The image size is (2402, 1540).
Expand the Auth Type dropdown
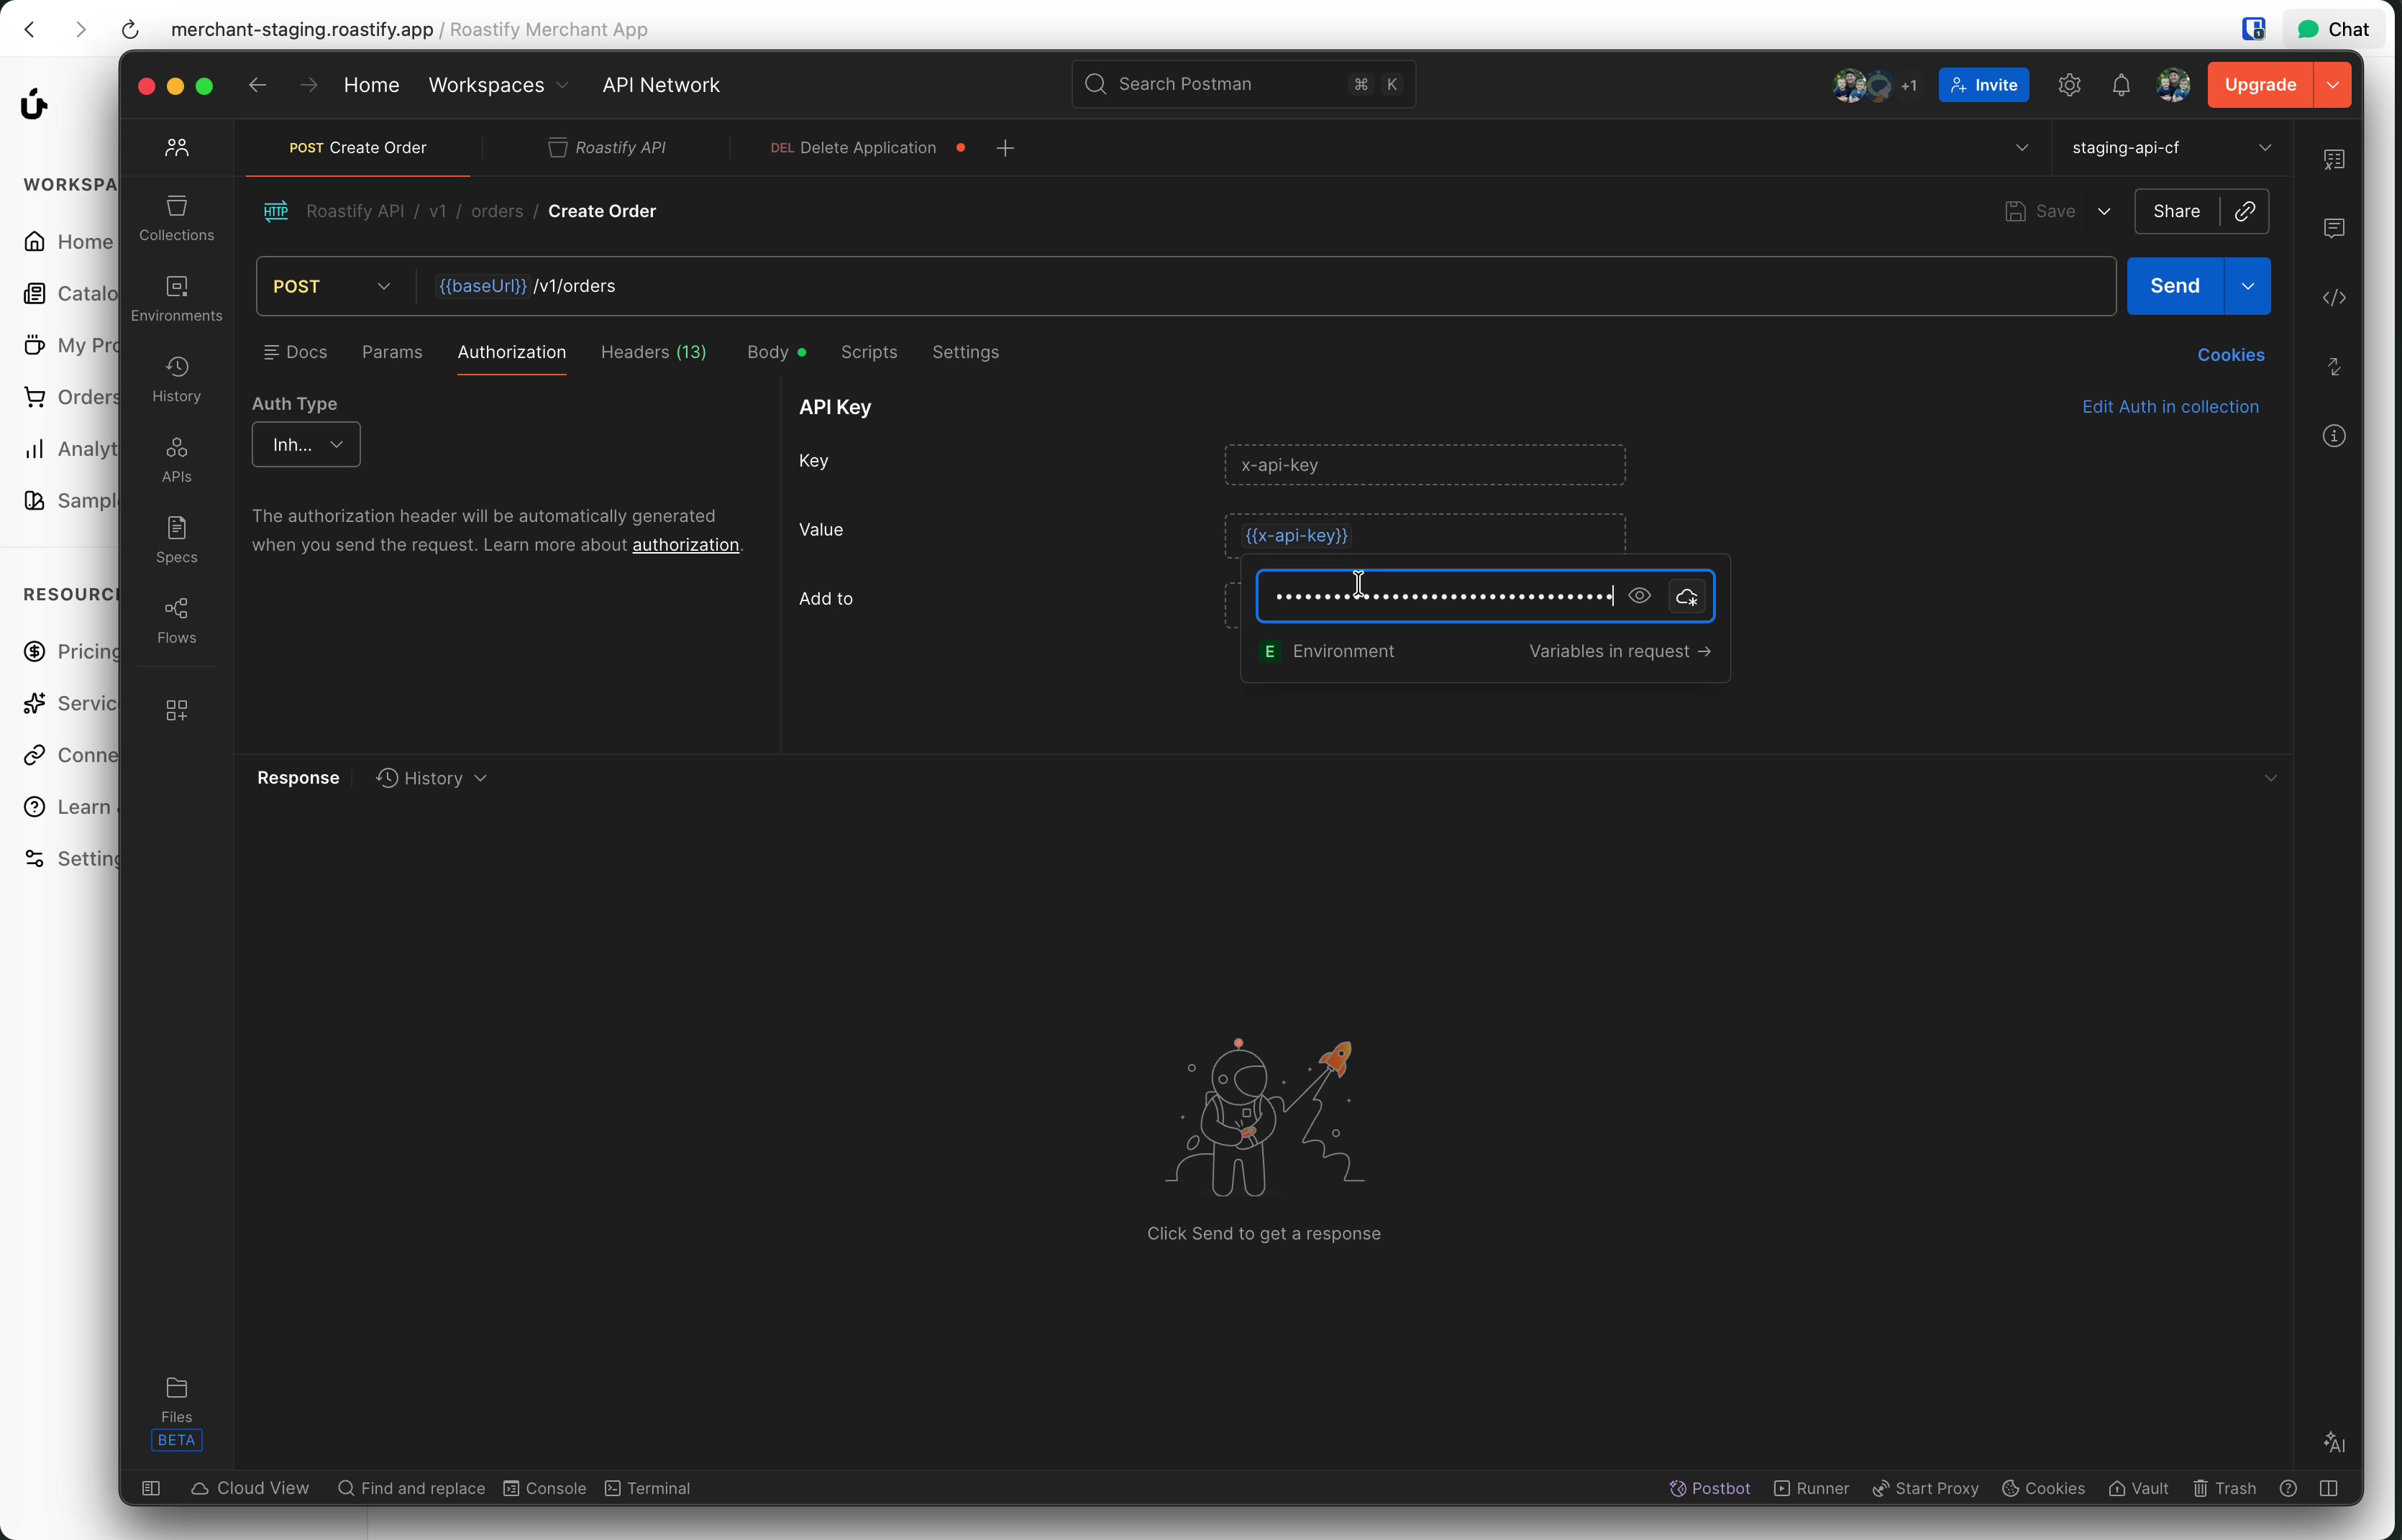(306, 444)
